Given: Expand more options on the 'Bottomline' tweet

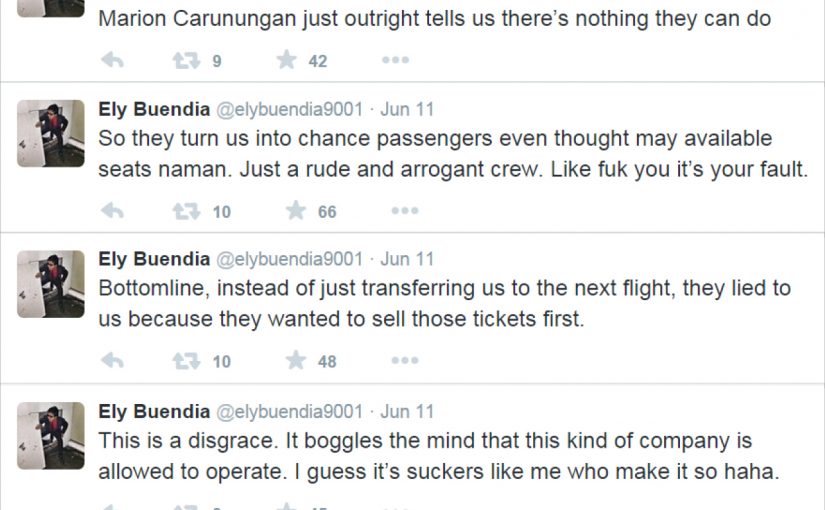Looking at the screenshot, I should [404, 361].
